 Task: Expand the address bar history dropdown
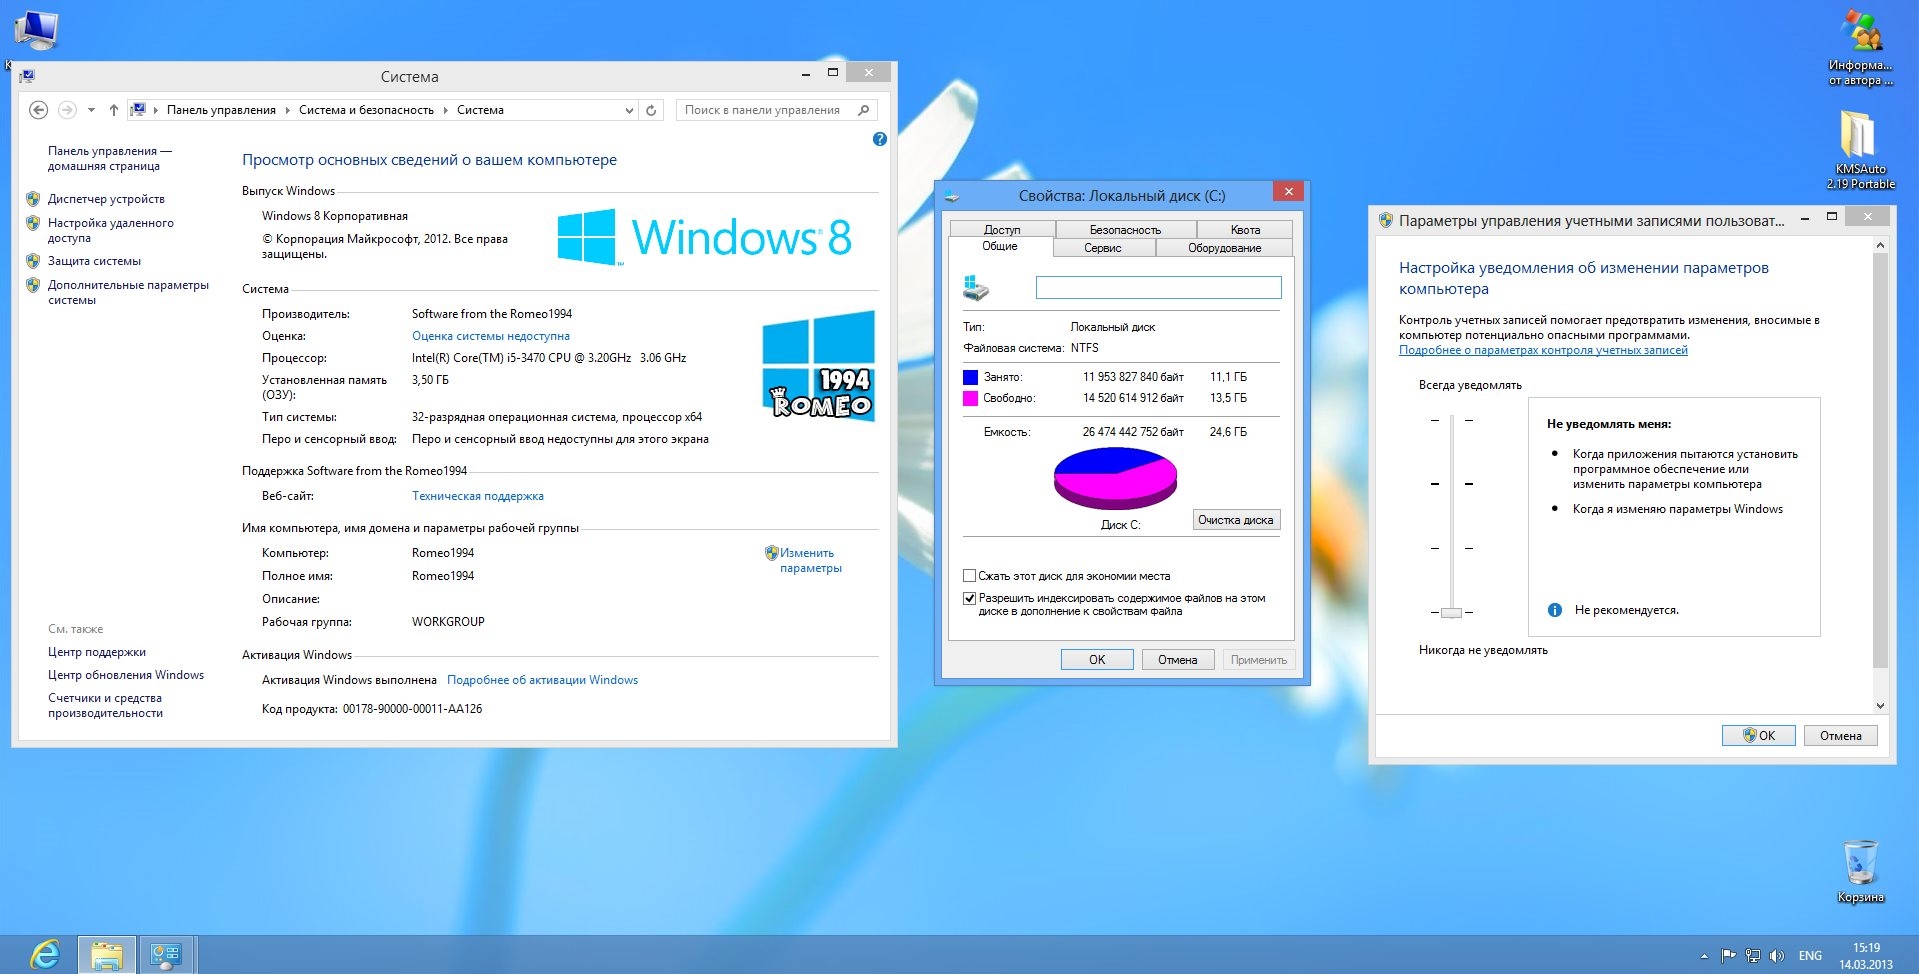[x=629, y=110]
